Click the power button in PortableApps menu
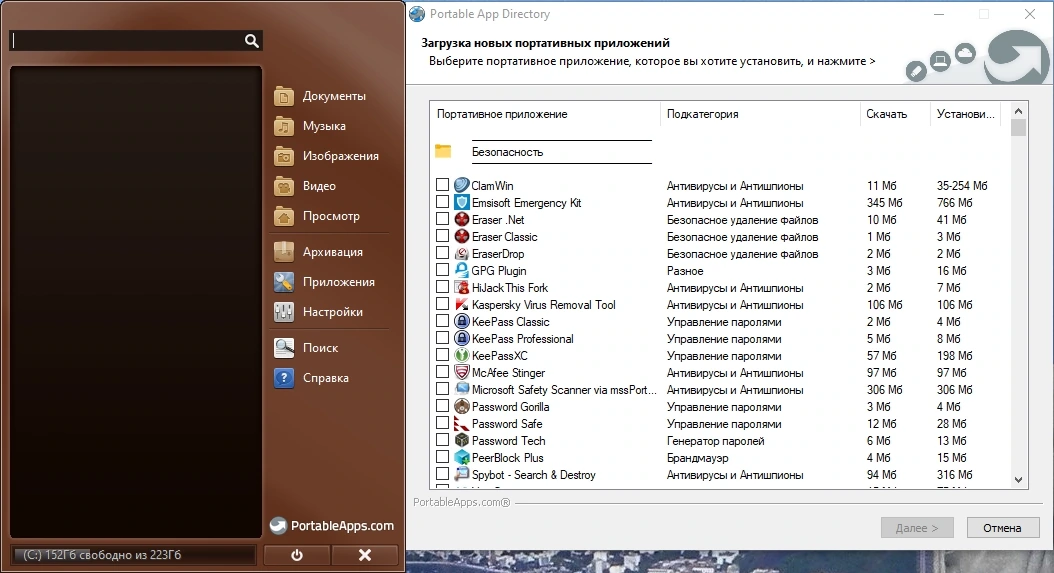Image resolution: width=1054 pixels, height=573 pixels. pos(296,556)
